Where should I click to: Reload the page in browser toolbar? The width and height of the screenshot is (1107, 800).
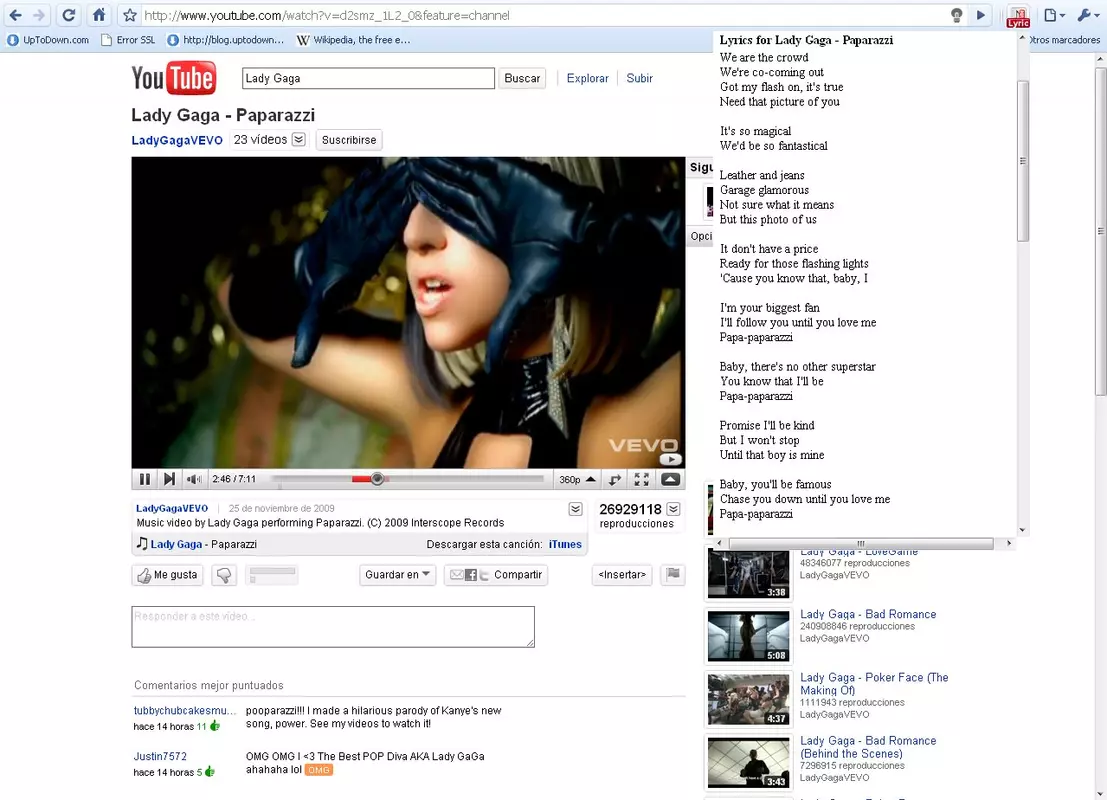point(68,15)
